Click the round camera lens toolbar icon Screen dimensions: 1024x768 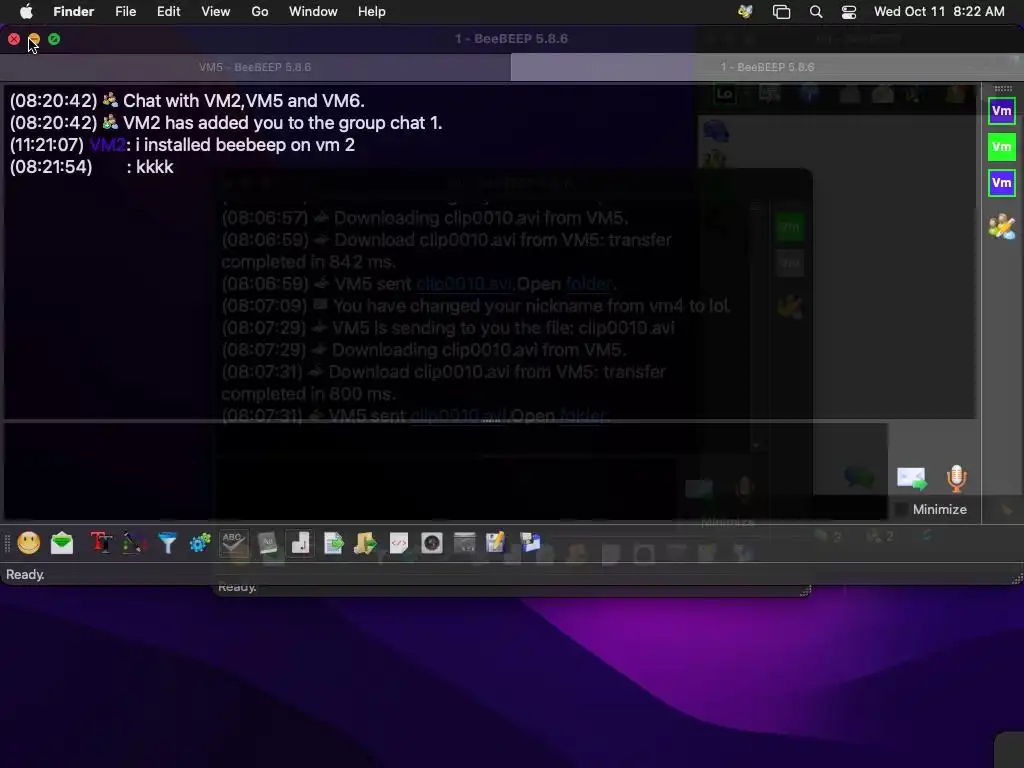[x=432, y=543]
